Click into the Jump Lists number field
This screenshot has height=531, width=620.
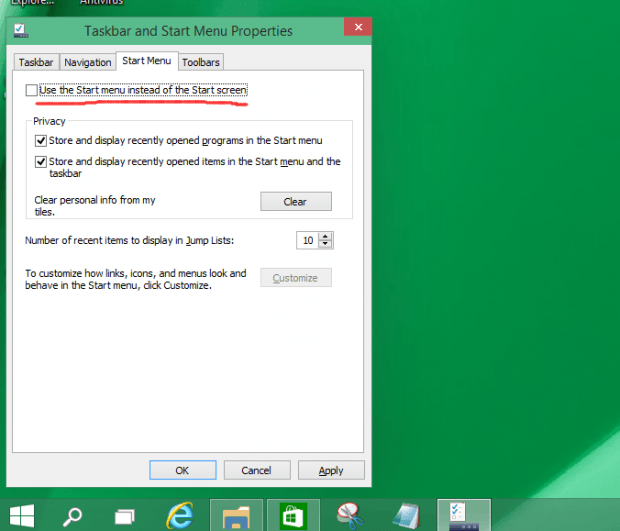308,240
